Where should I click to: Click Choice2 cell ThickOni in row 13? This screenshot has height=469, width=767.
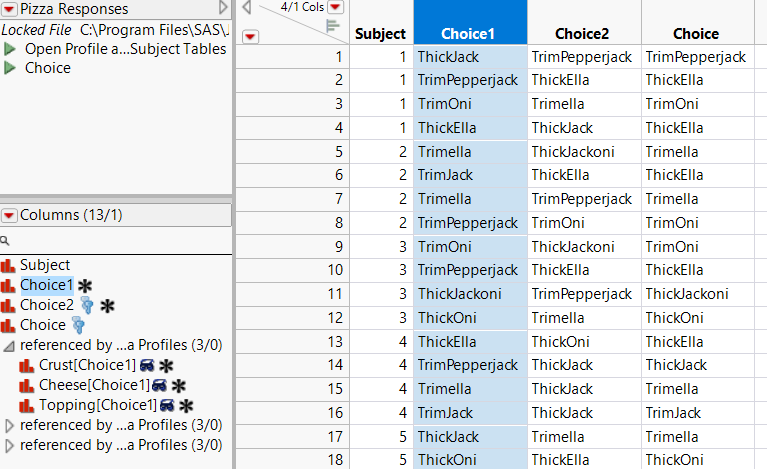point(584,342)
